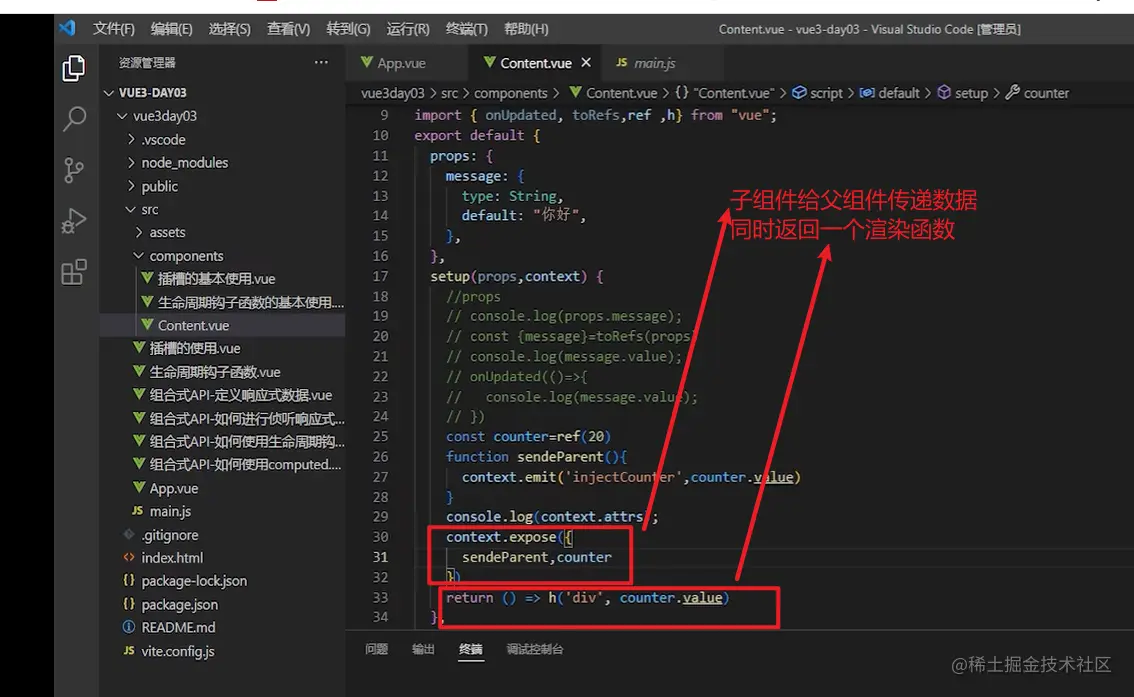This screenshot has height=697, width=1134.
Task: Click the .gitignore file icon
Action: click(x=129, y=534)
